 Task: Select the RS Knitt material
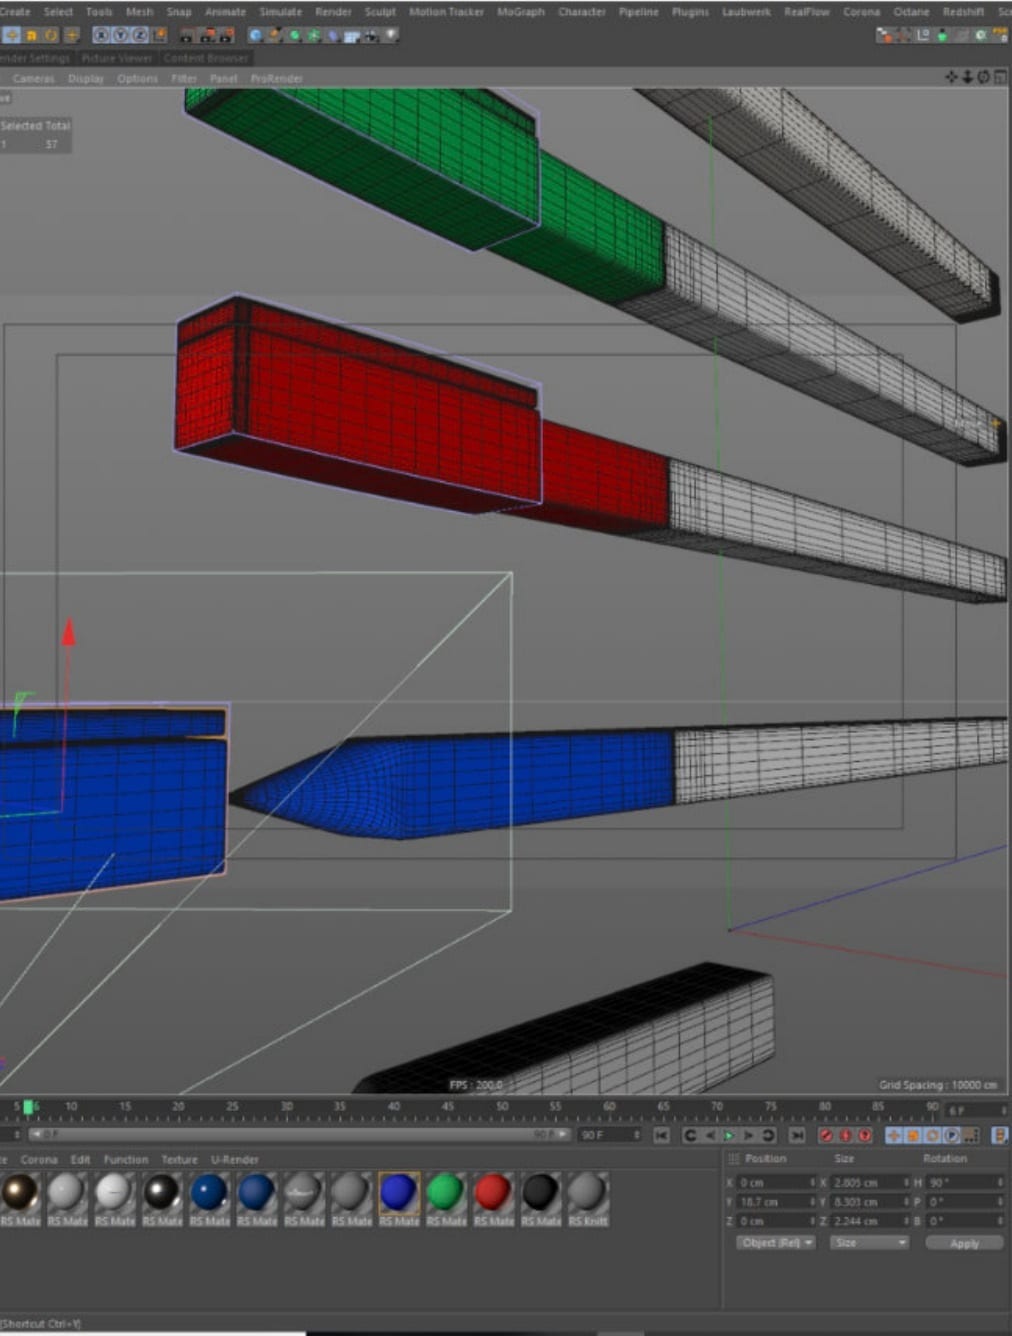point(588,1193)
